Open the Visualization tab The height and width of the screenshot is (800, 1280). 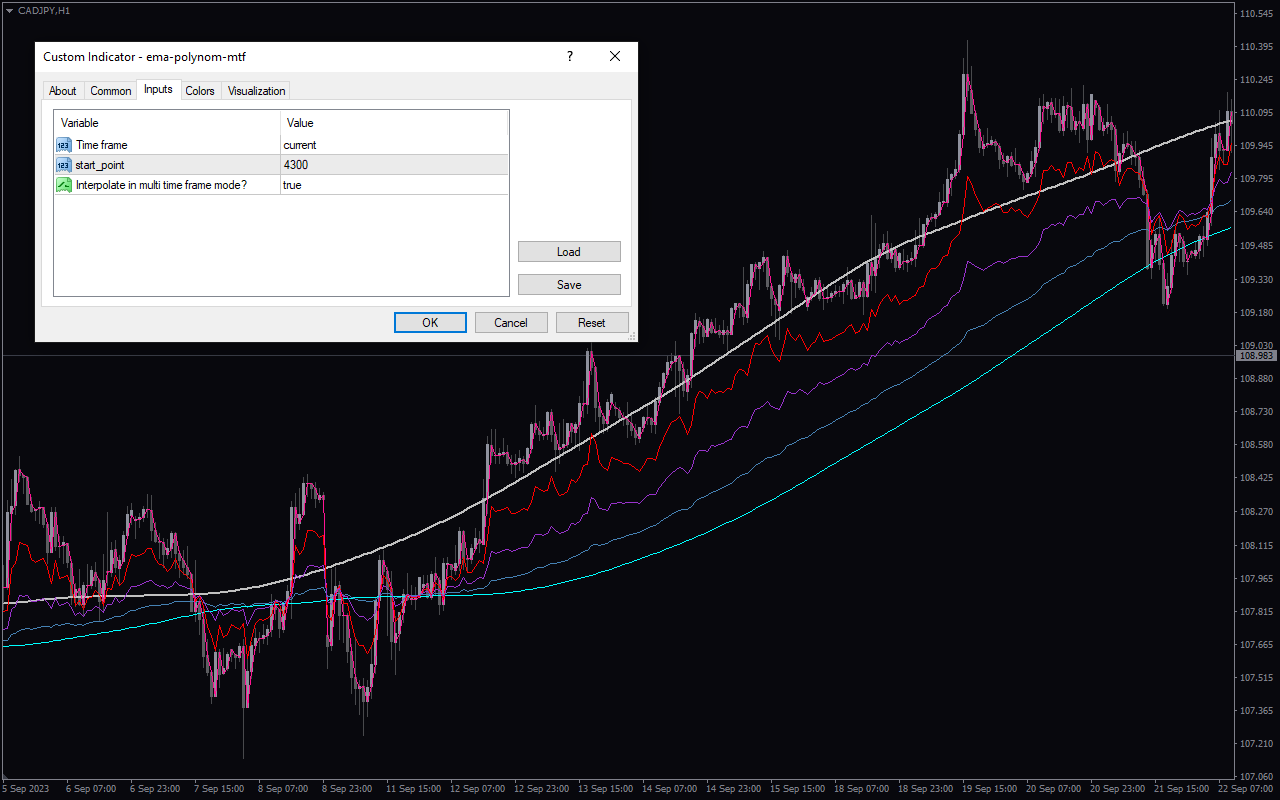click(x=257, y=91)
